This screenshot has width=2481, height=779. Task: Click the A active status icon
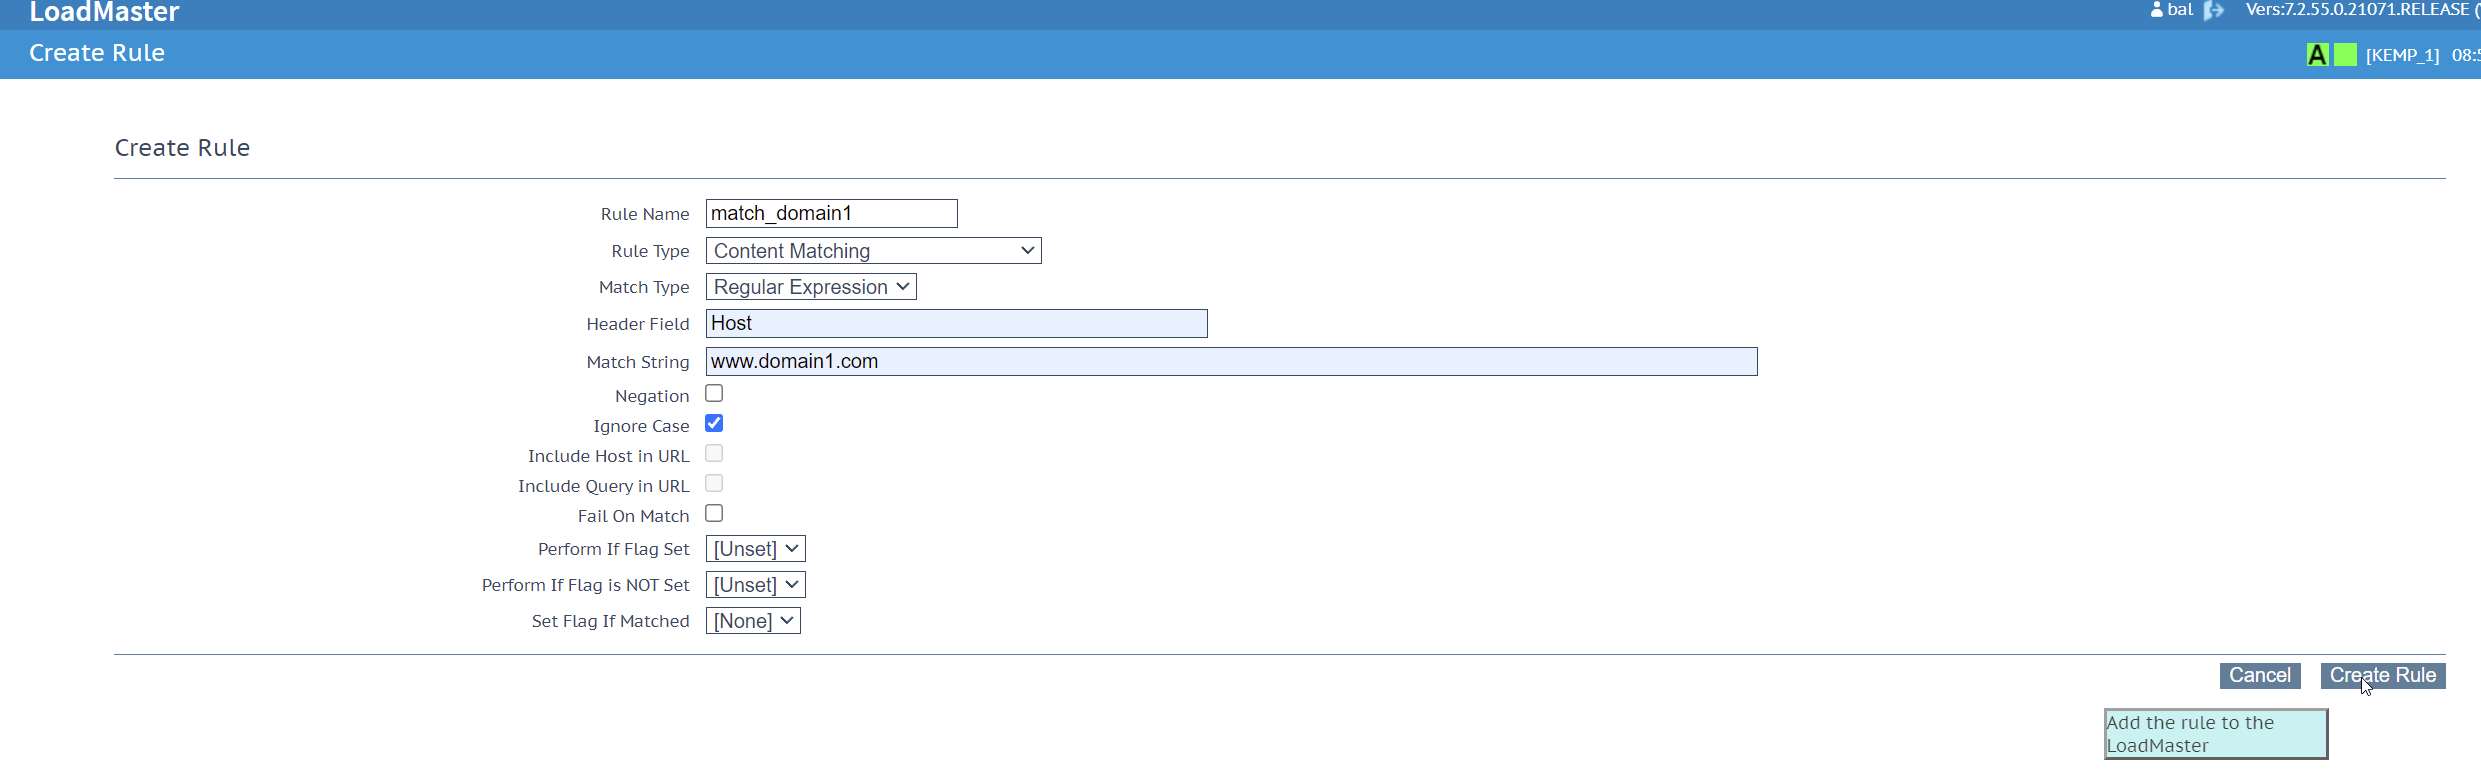pyautogui.click(x=2317, y=54)
